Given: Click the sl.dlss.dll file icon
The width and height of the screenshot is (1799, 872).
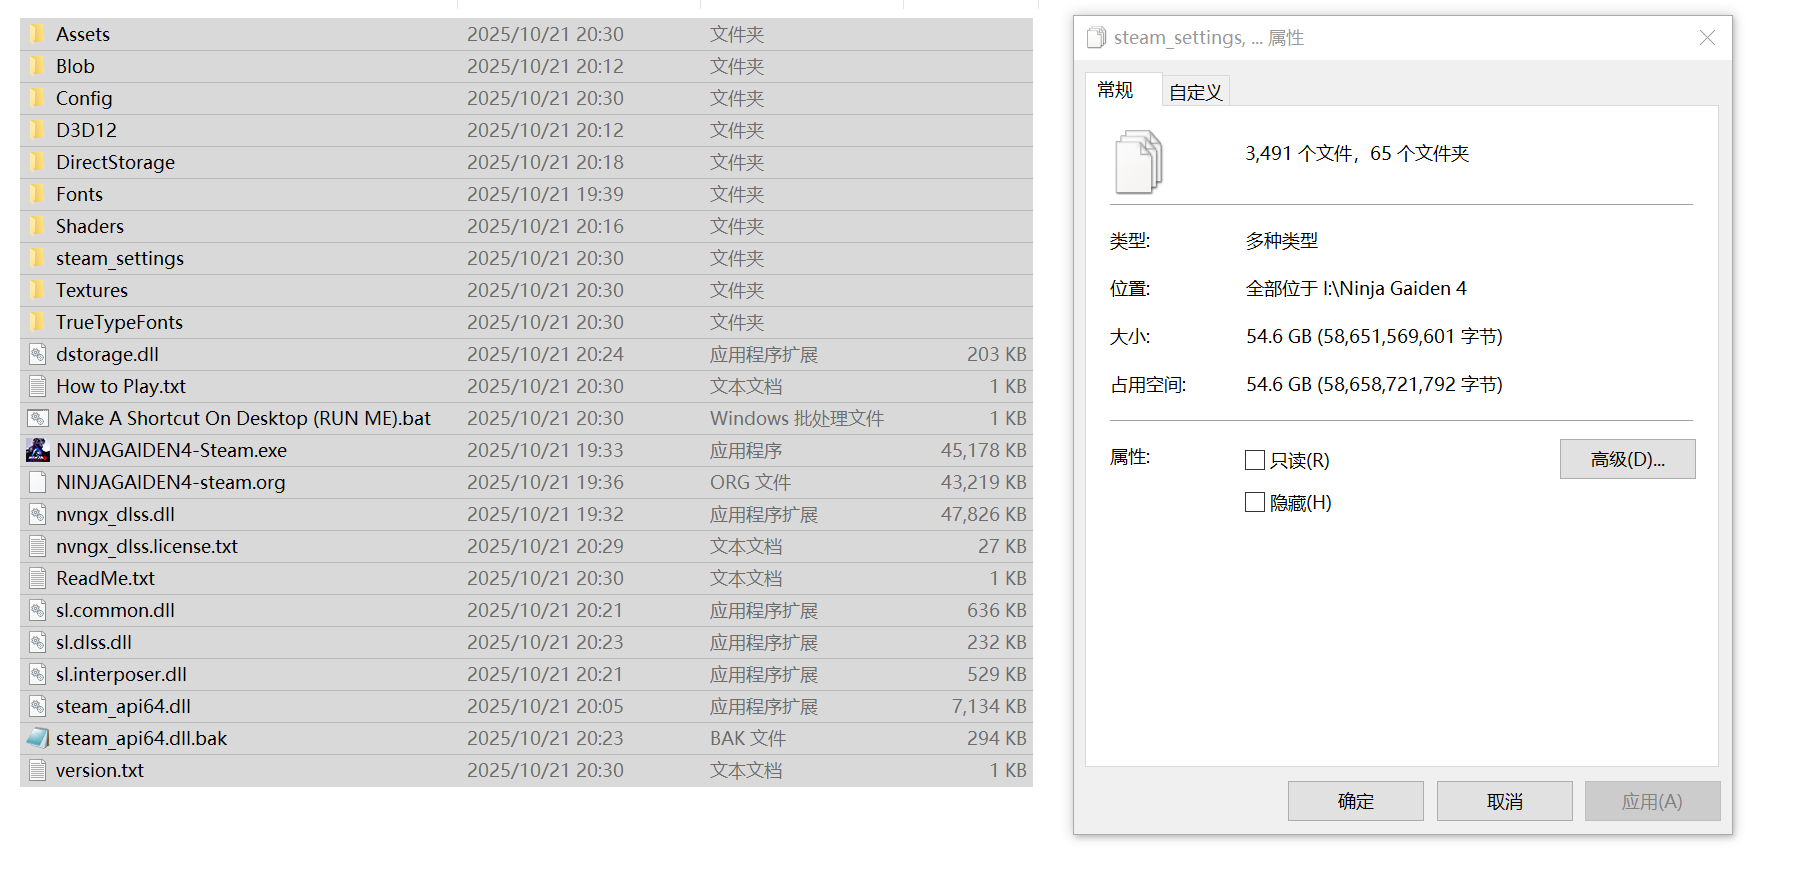Looking at the screenshot, I should (x=38, y=642).
